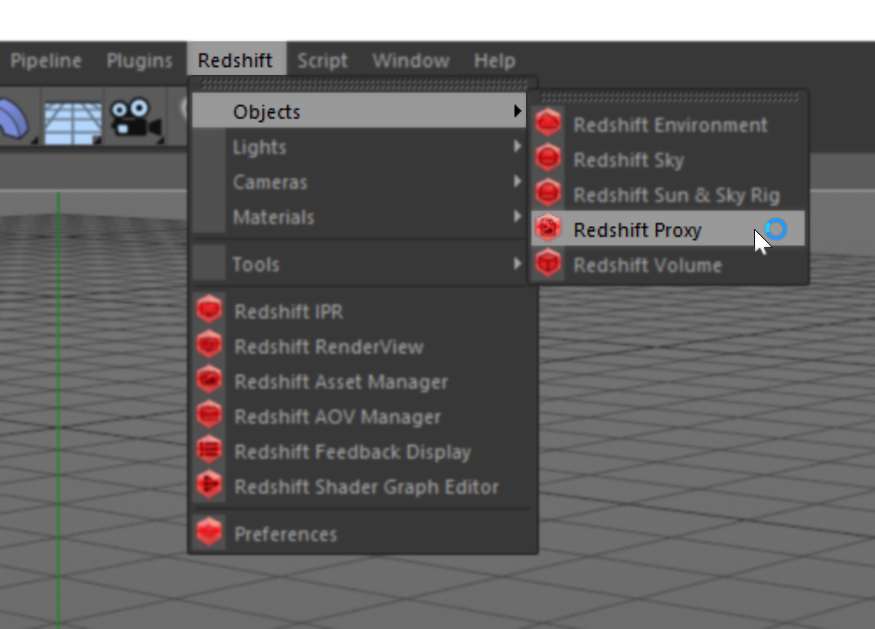Open the Help menu

pyautogui.click(x=494, y=60)
